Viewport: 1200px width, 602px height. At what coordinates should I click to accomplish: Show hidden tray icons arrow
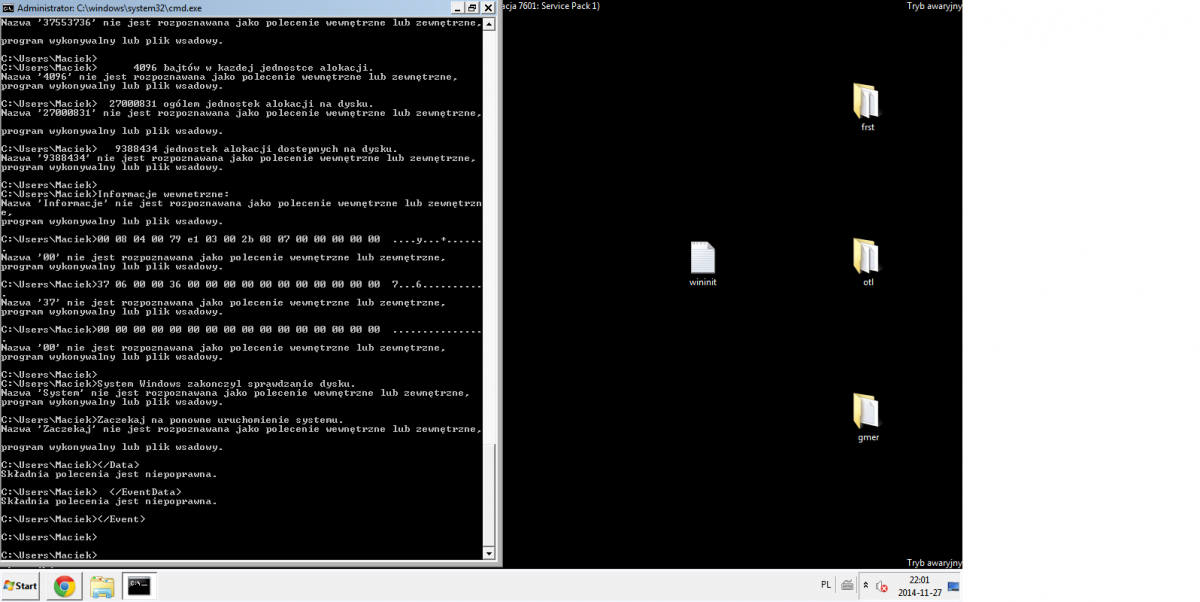866,586
